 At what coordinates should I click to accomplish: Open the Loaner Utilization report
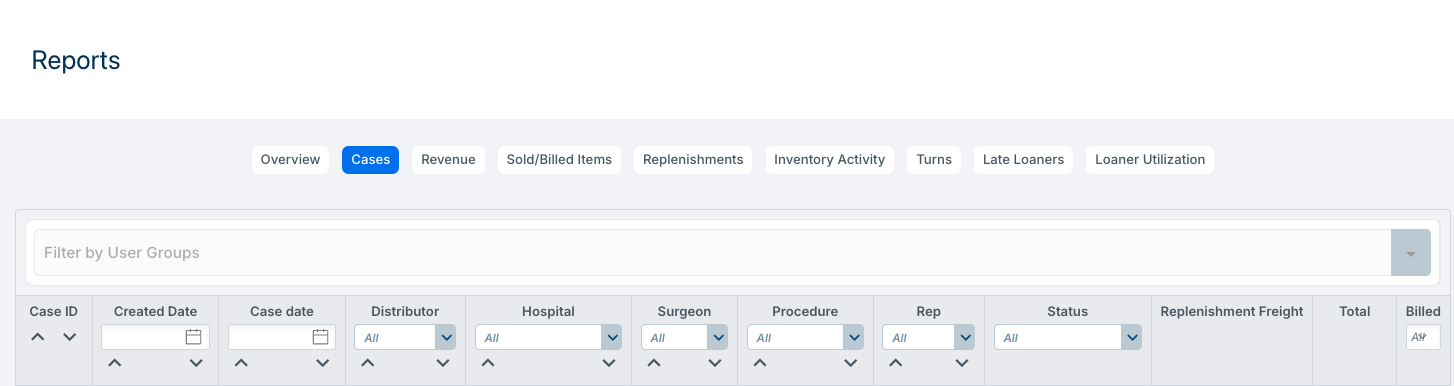point(1150,160)
